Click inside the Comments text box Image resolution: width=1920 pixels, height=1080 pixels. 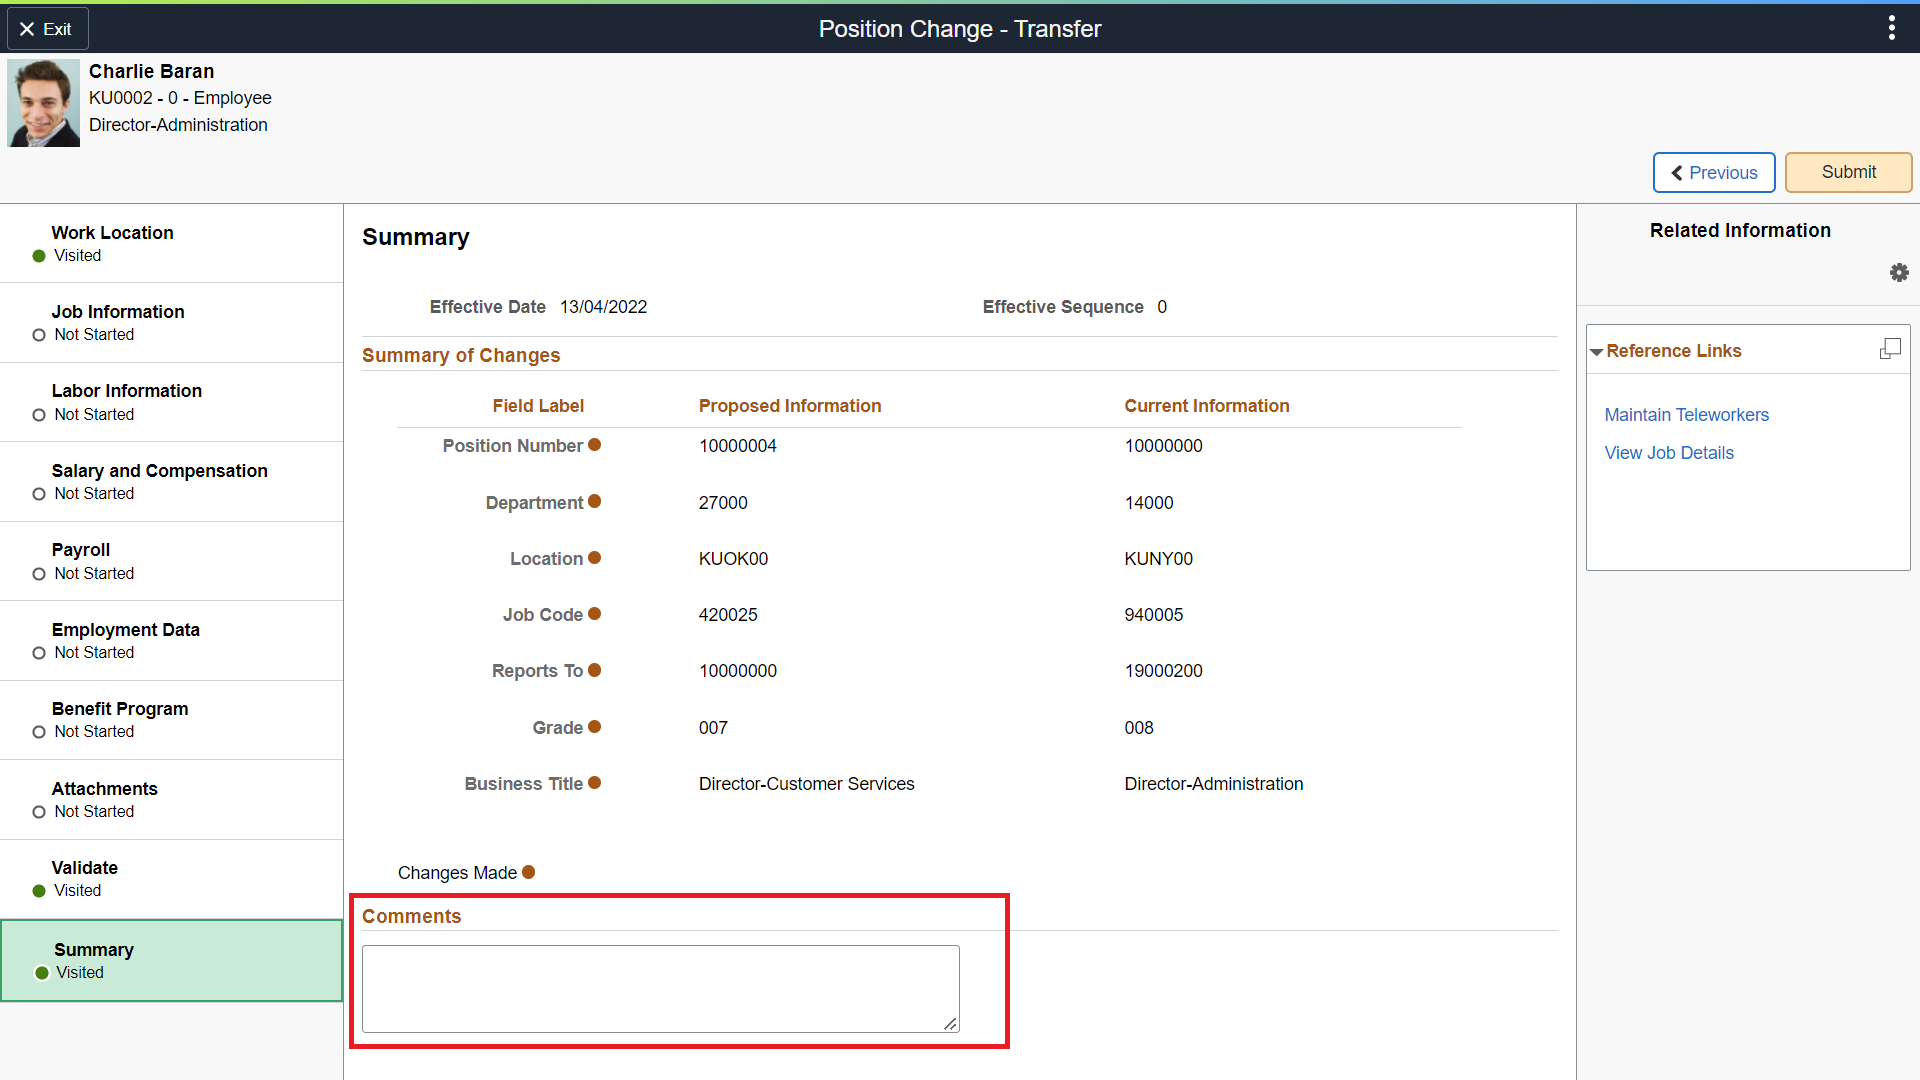coord(660,988)
